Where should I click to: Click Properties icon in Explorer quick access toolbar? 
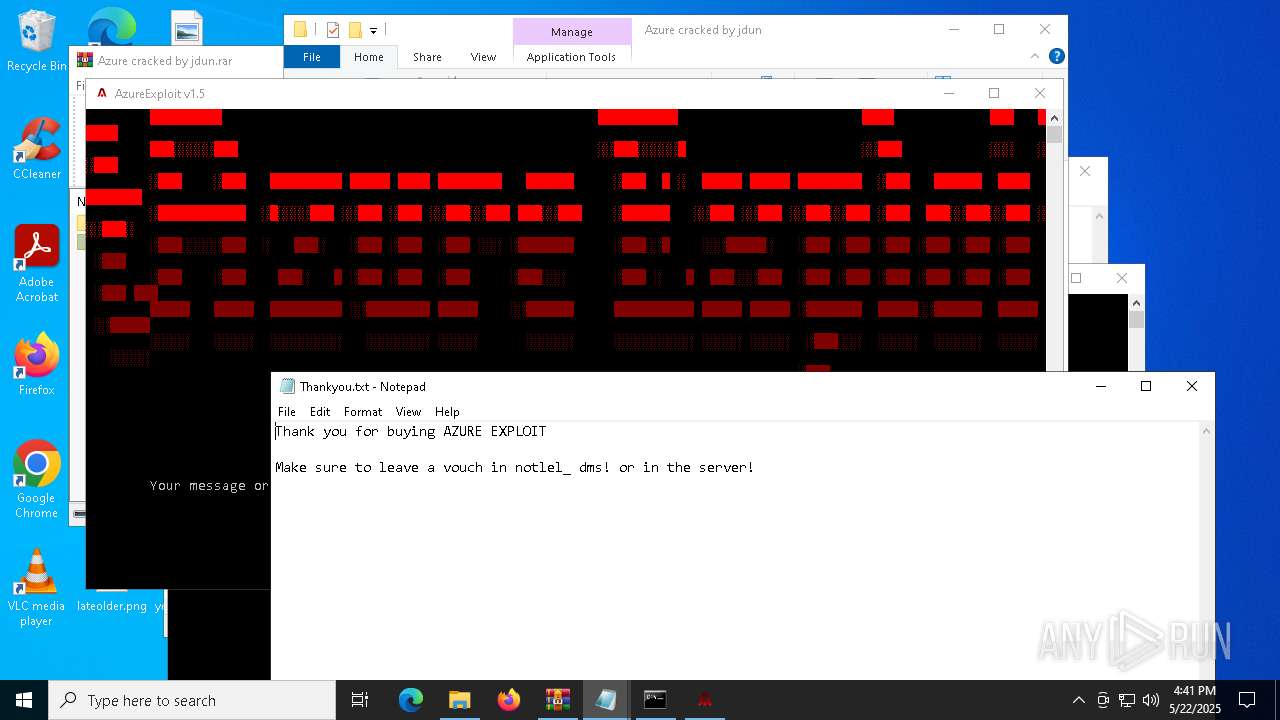click(x=333, y=30)
